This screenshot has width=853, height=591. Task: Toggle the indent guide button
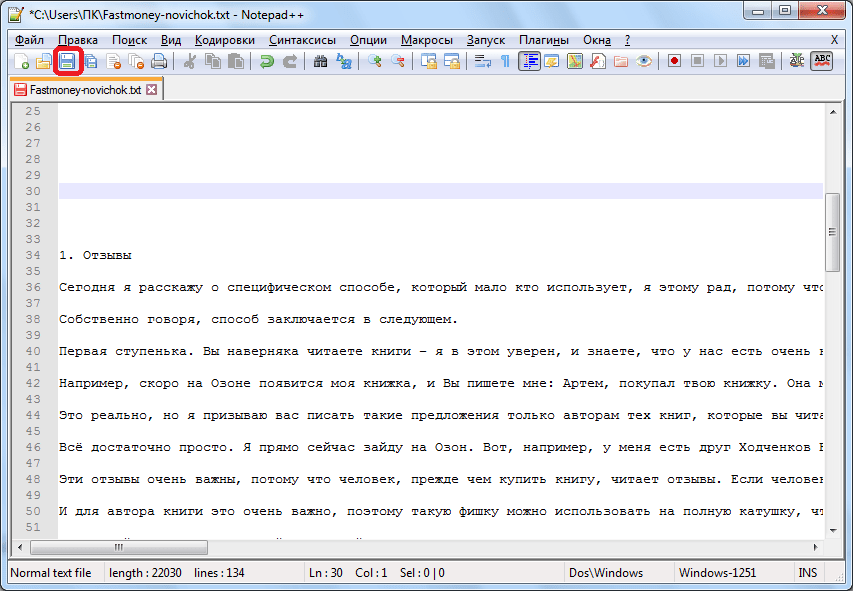(529, 61)
